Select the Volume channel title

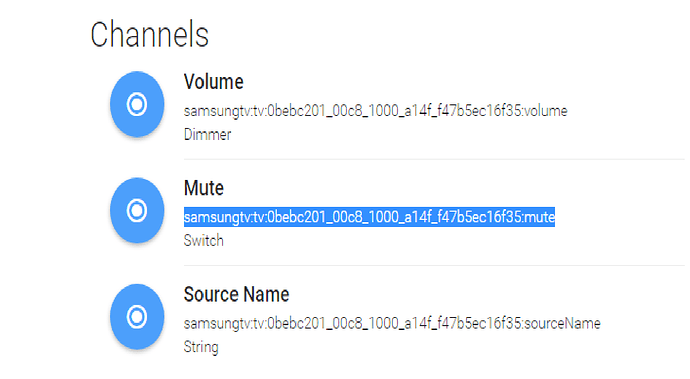tap(213, 82)
